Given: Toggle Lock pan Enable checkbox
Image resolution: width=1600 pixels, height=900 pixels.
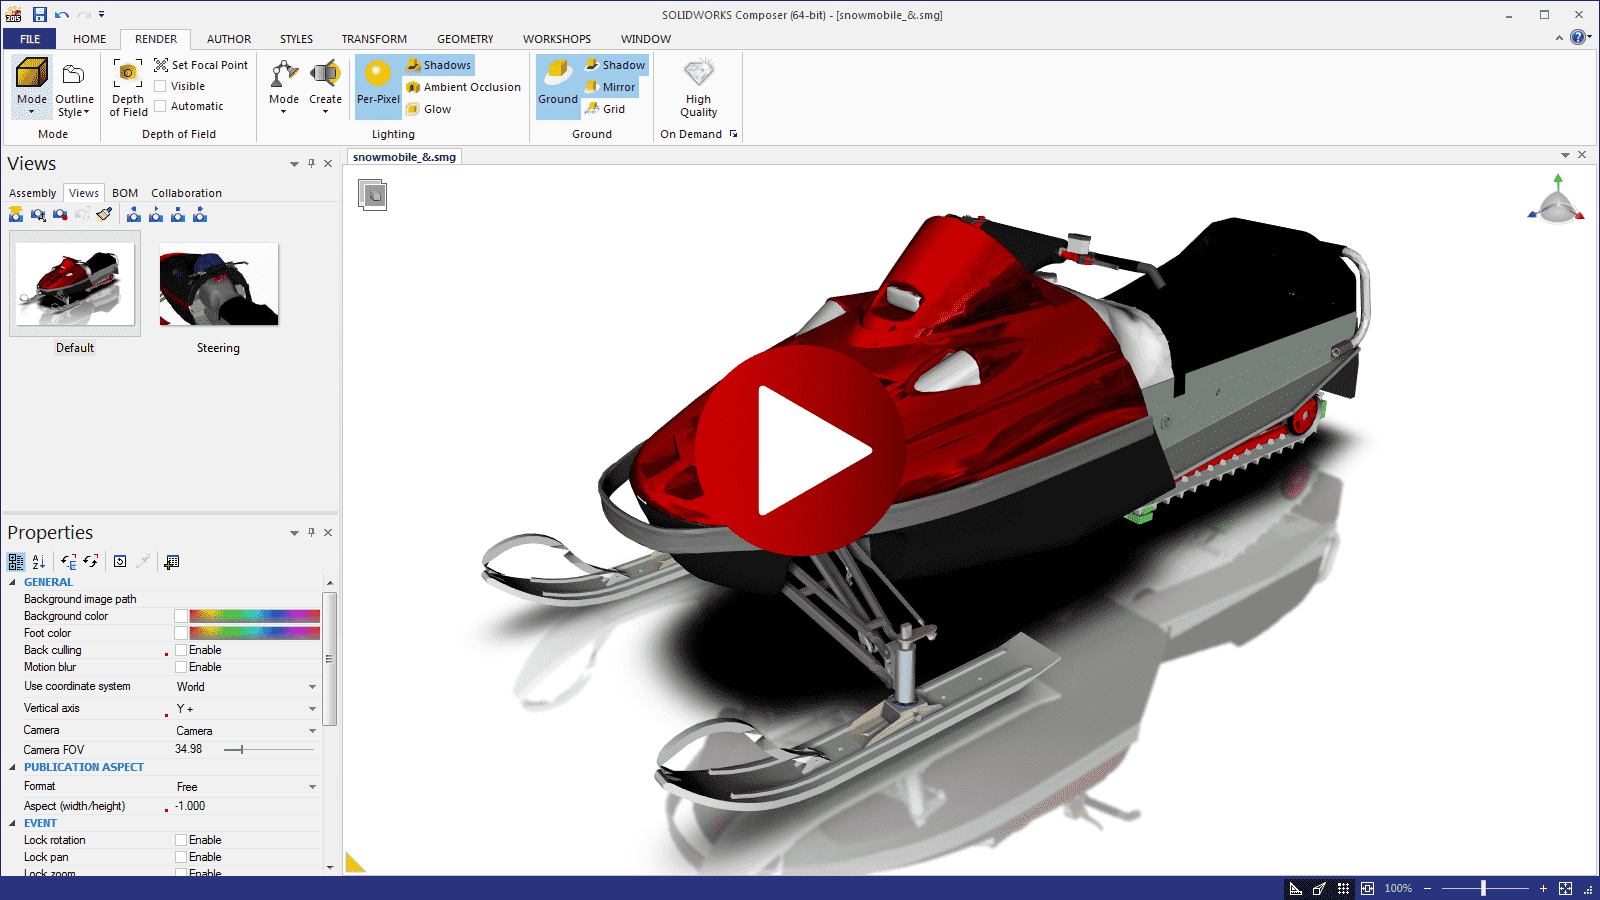Looking at the screenshot, I should pos(181,857).
